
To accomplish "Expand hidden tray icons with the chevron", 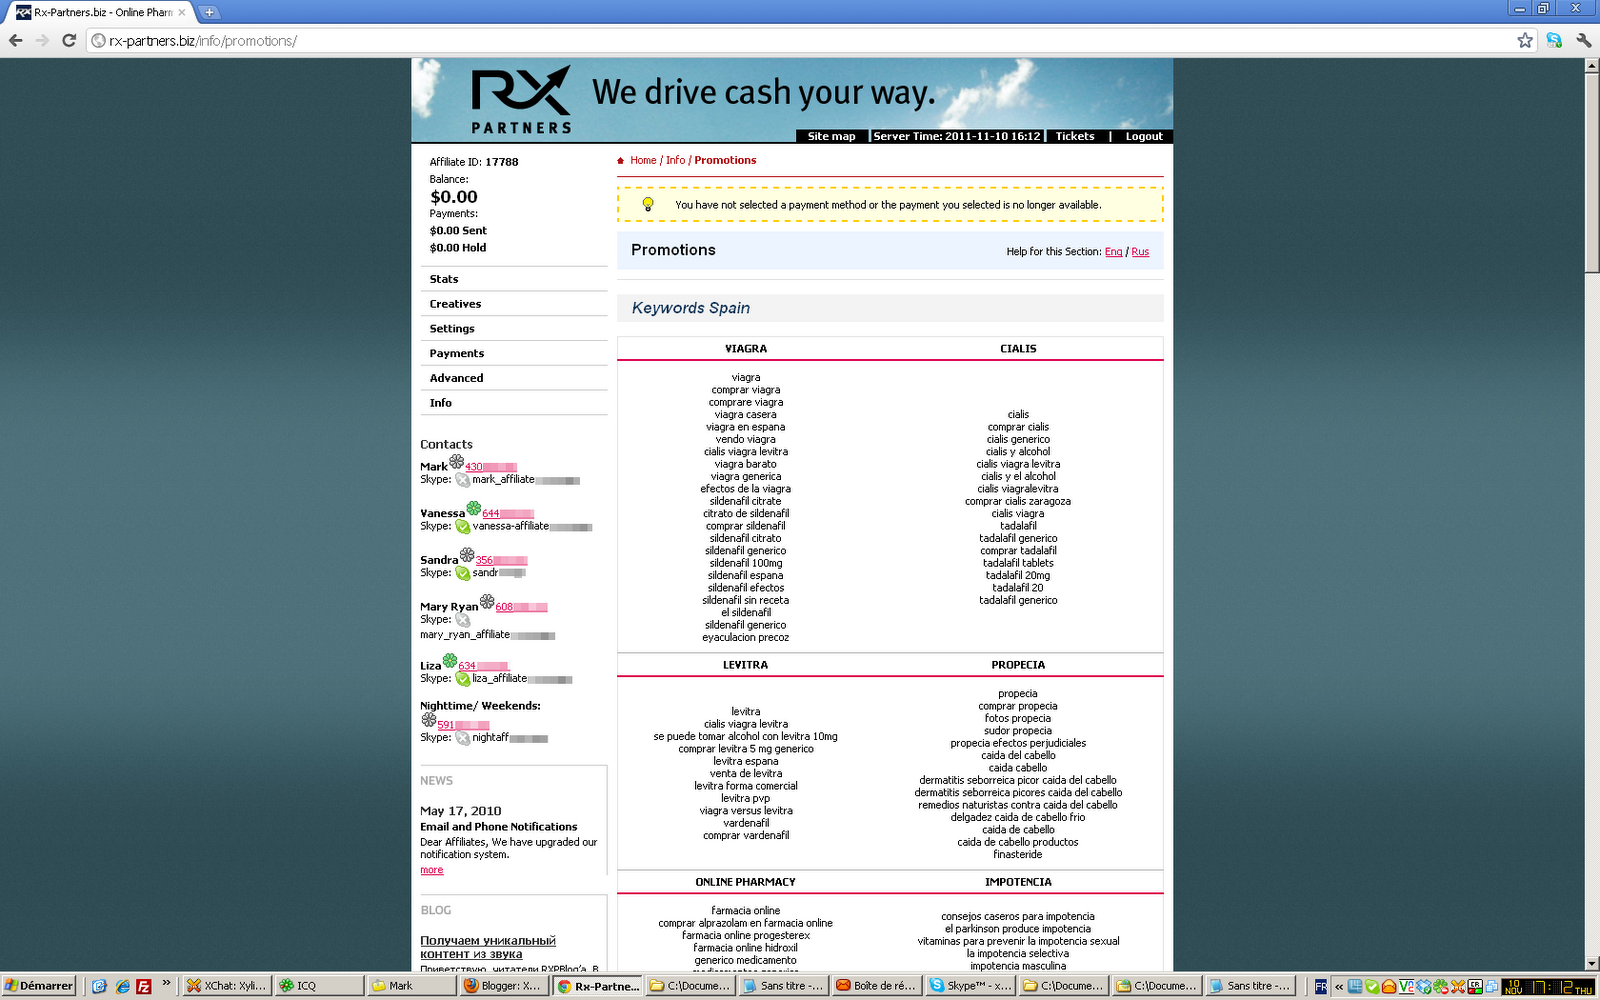I will [1339, 987].
